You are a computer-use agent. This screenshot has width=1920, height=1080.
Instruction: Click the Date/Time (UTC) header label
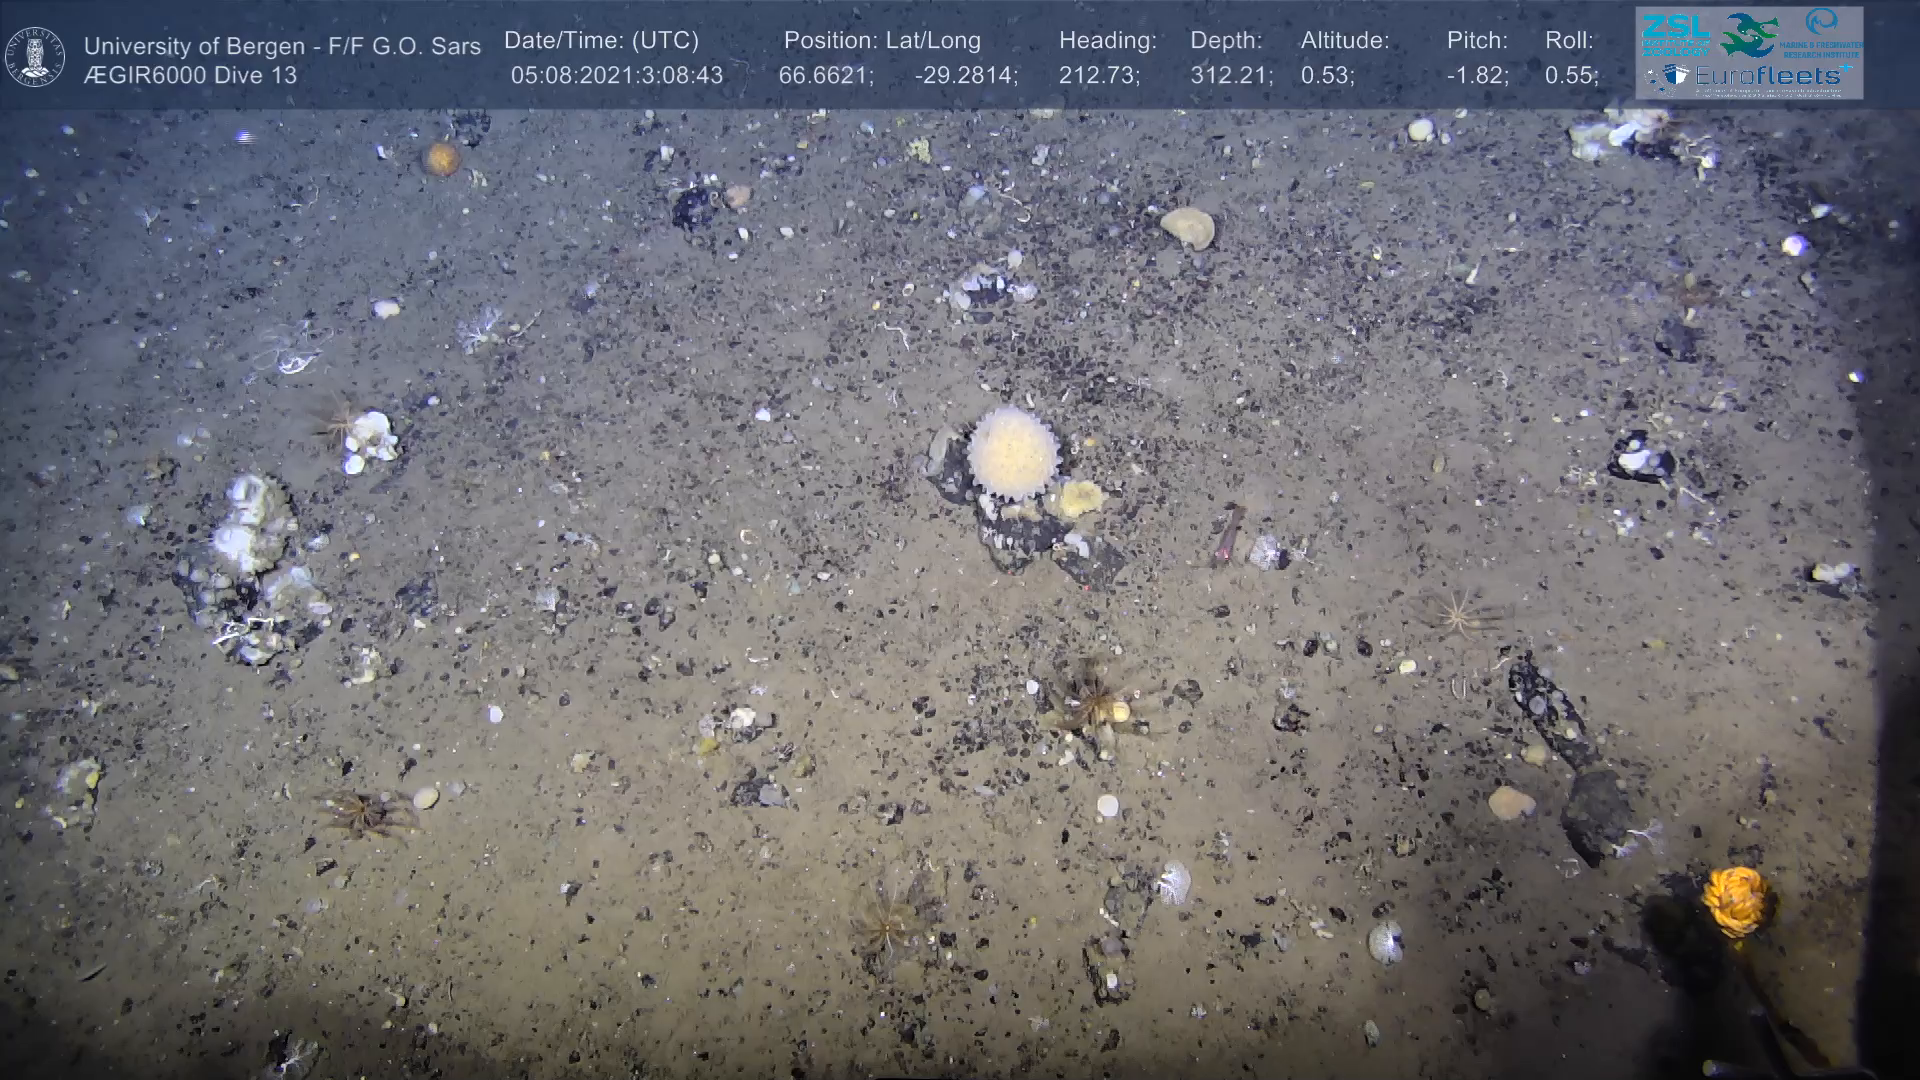(601, 41)
